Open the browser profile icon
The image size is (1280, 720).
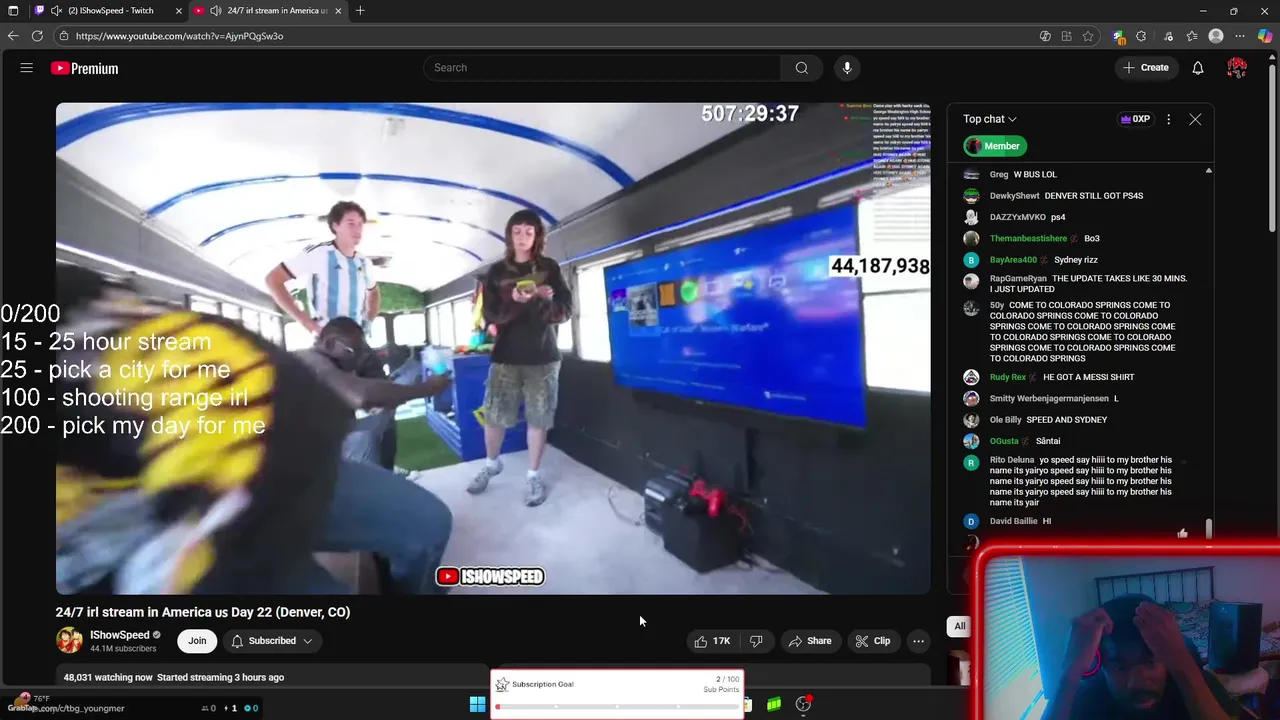(x=1216, y=36)
